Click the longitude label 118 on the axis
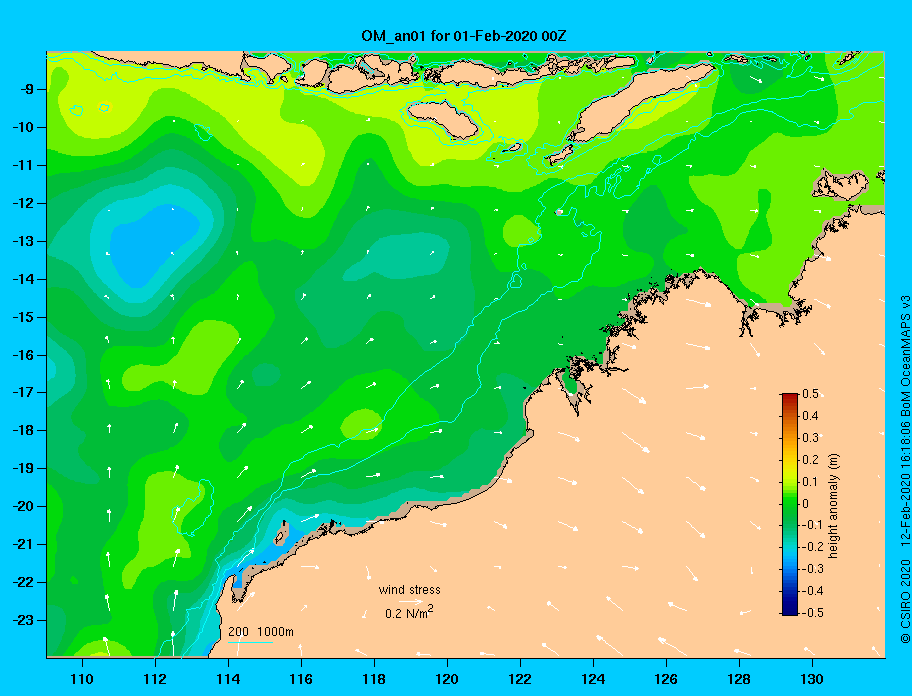The image size is (912, 696). tap(374, 679)
